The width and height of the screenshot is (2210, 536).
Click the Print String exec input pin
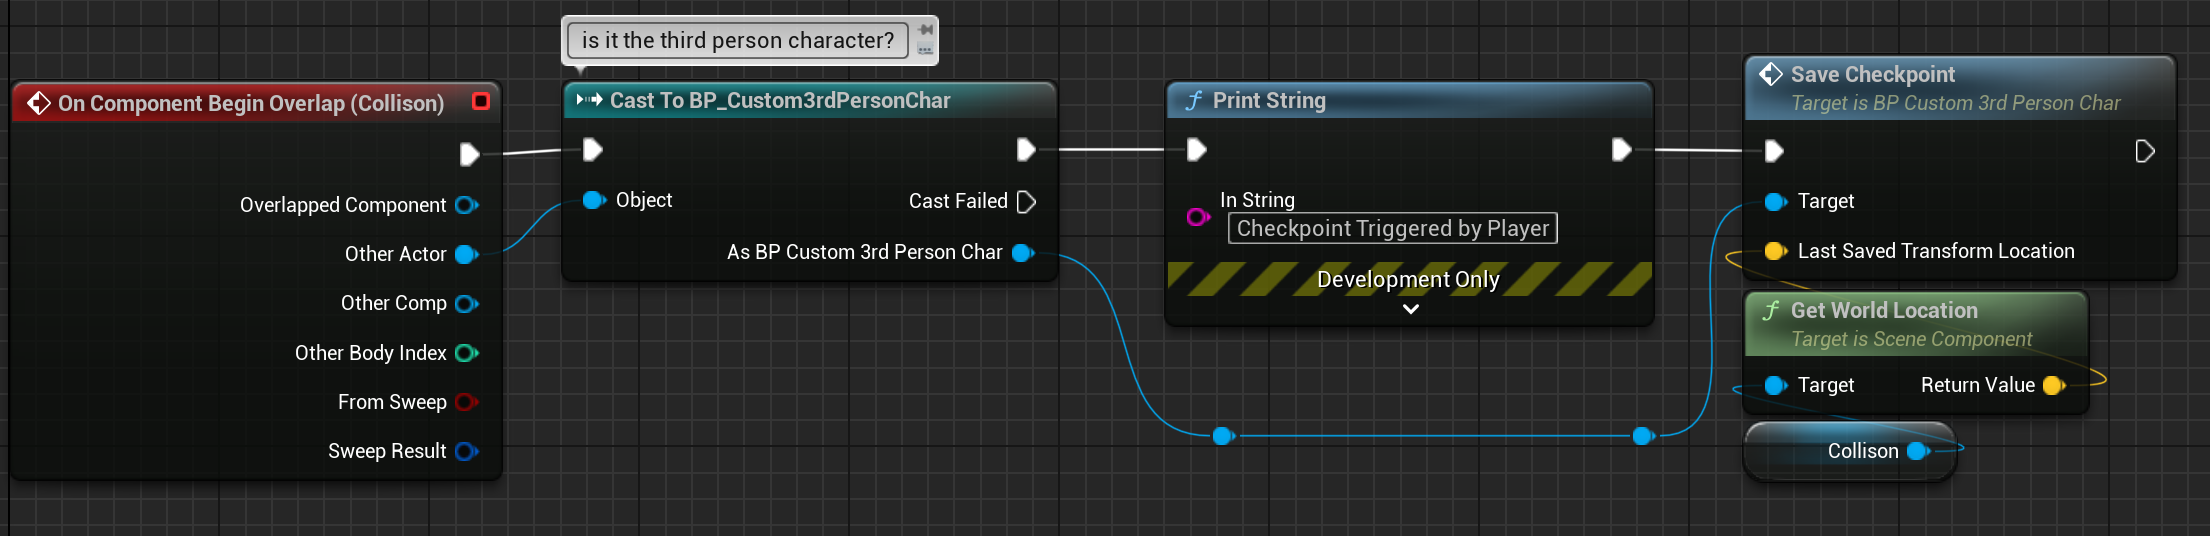pos(1196,150)
